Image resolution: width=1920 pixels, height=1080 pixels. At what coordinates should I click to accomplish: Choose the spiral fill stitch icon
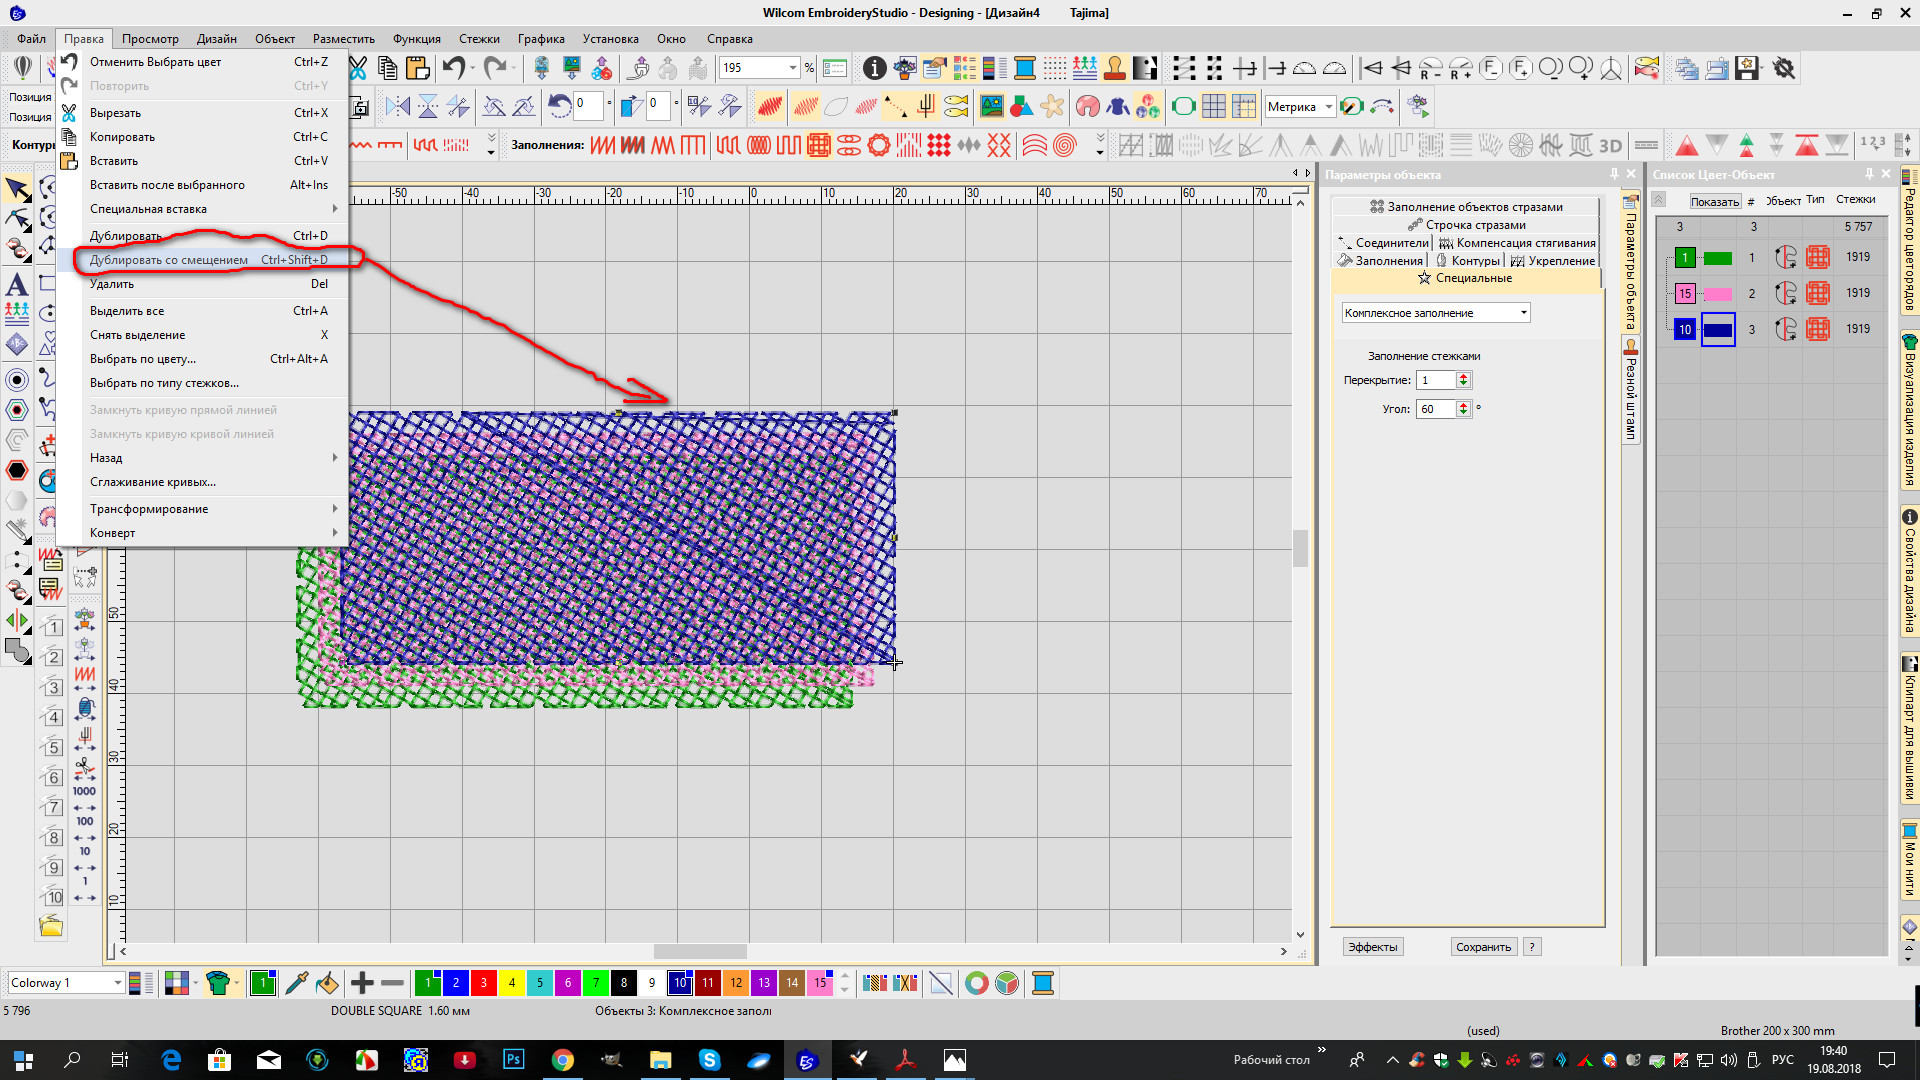point(1065,145)
